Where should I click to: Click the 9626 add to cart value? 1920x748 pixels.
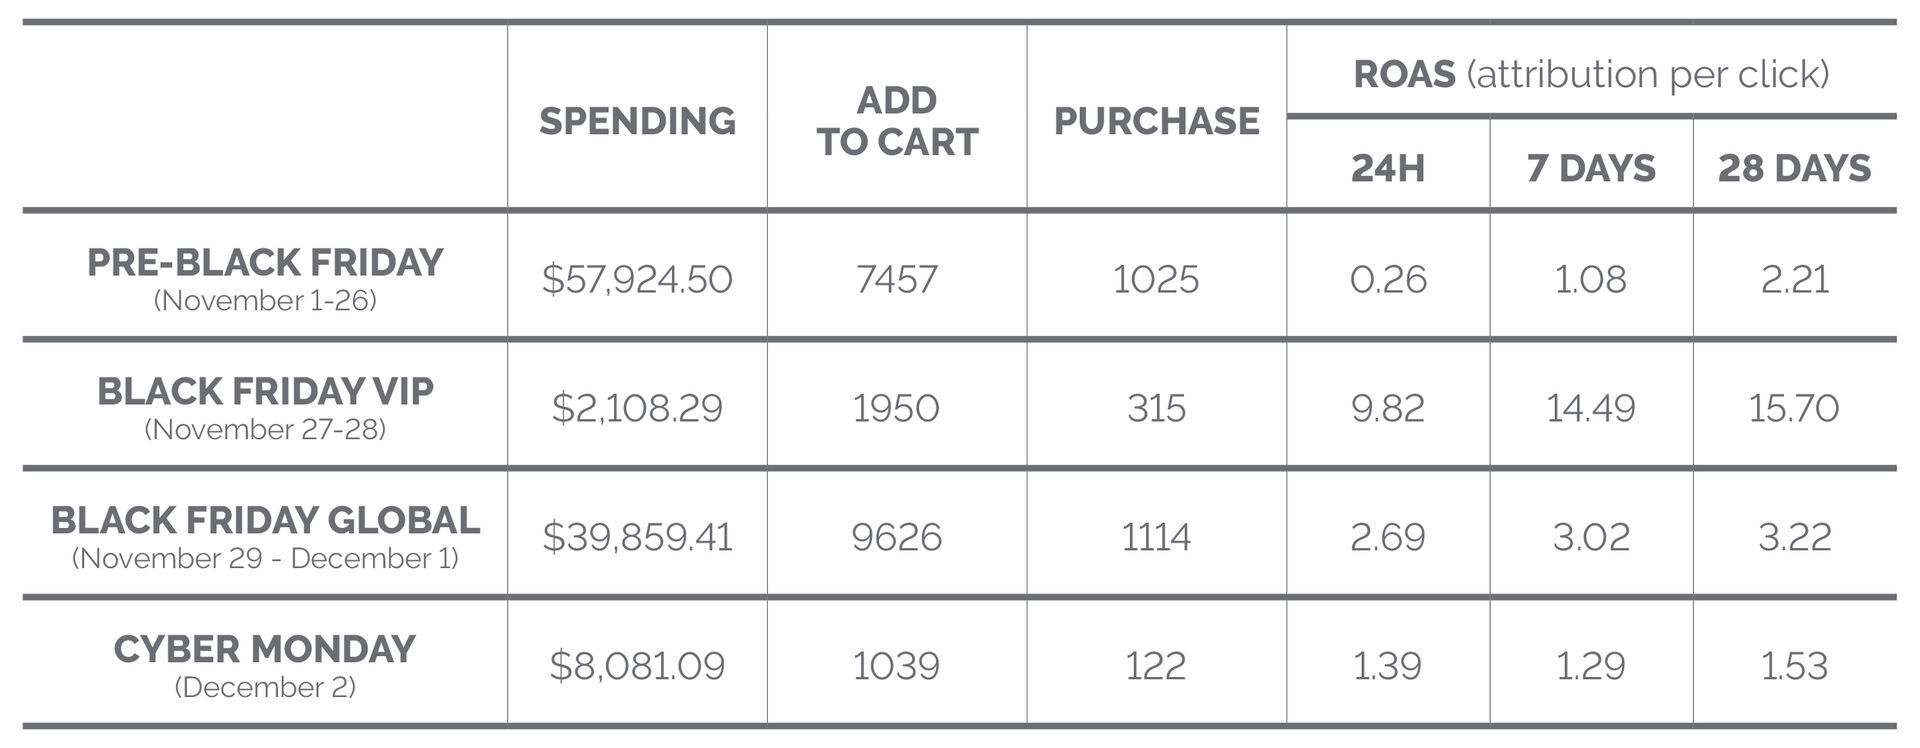click(x=896, y=537)
